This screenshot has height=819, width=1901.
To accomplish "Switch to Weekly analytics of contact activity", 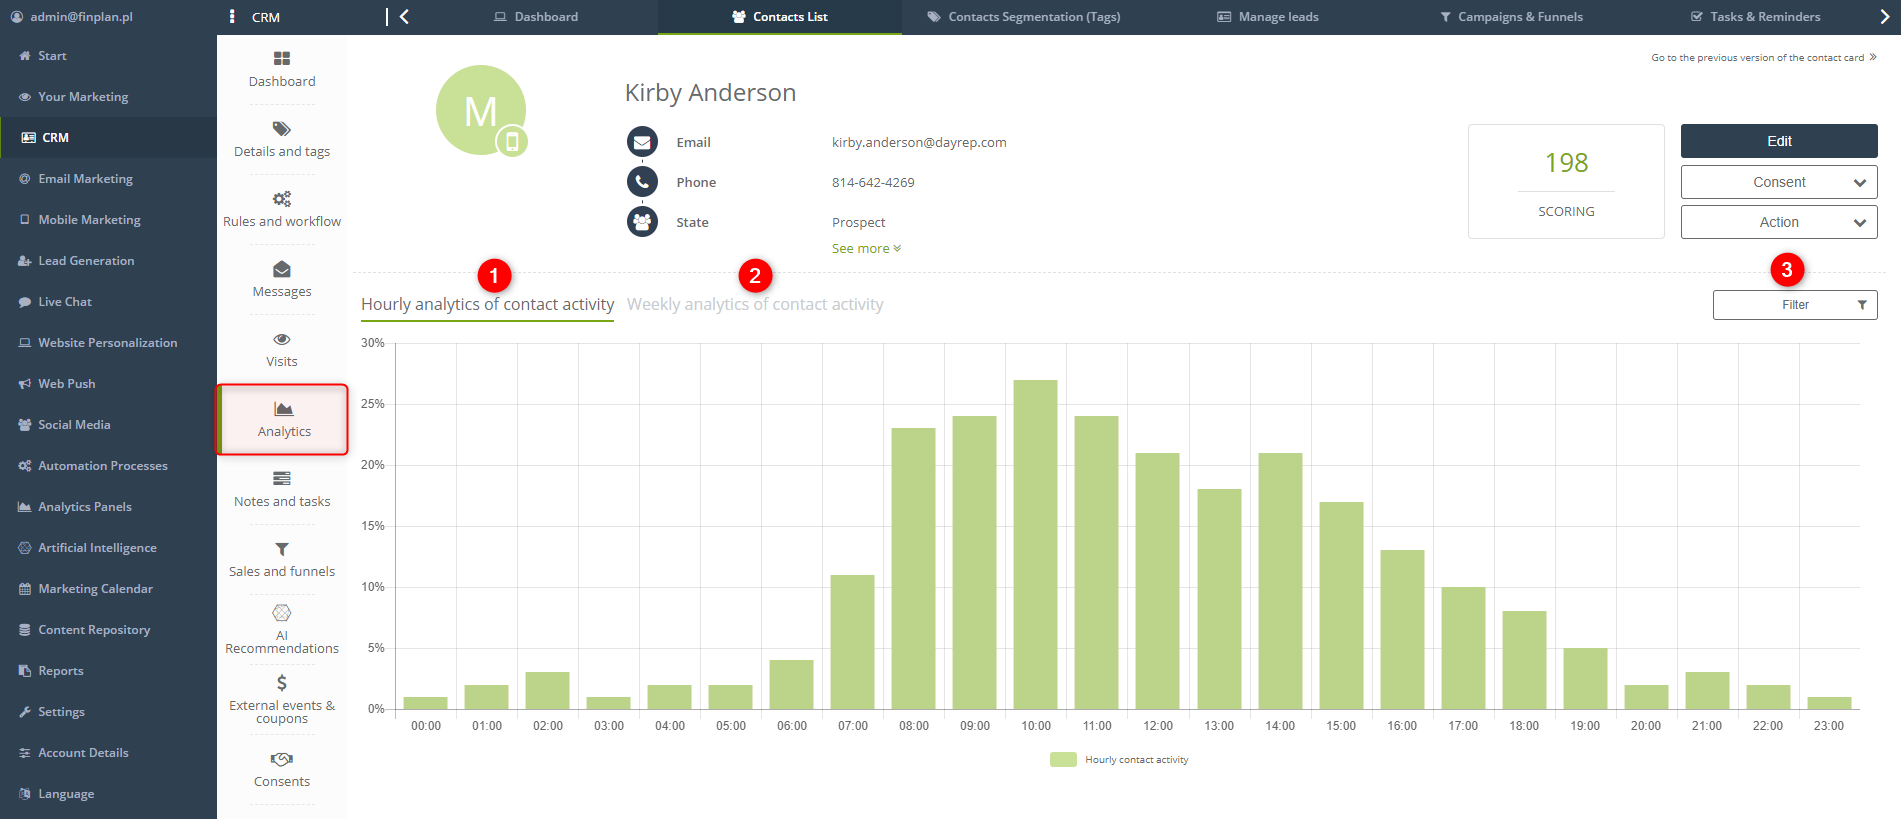I will [755, 305].
